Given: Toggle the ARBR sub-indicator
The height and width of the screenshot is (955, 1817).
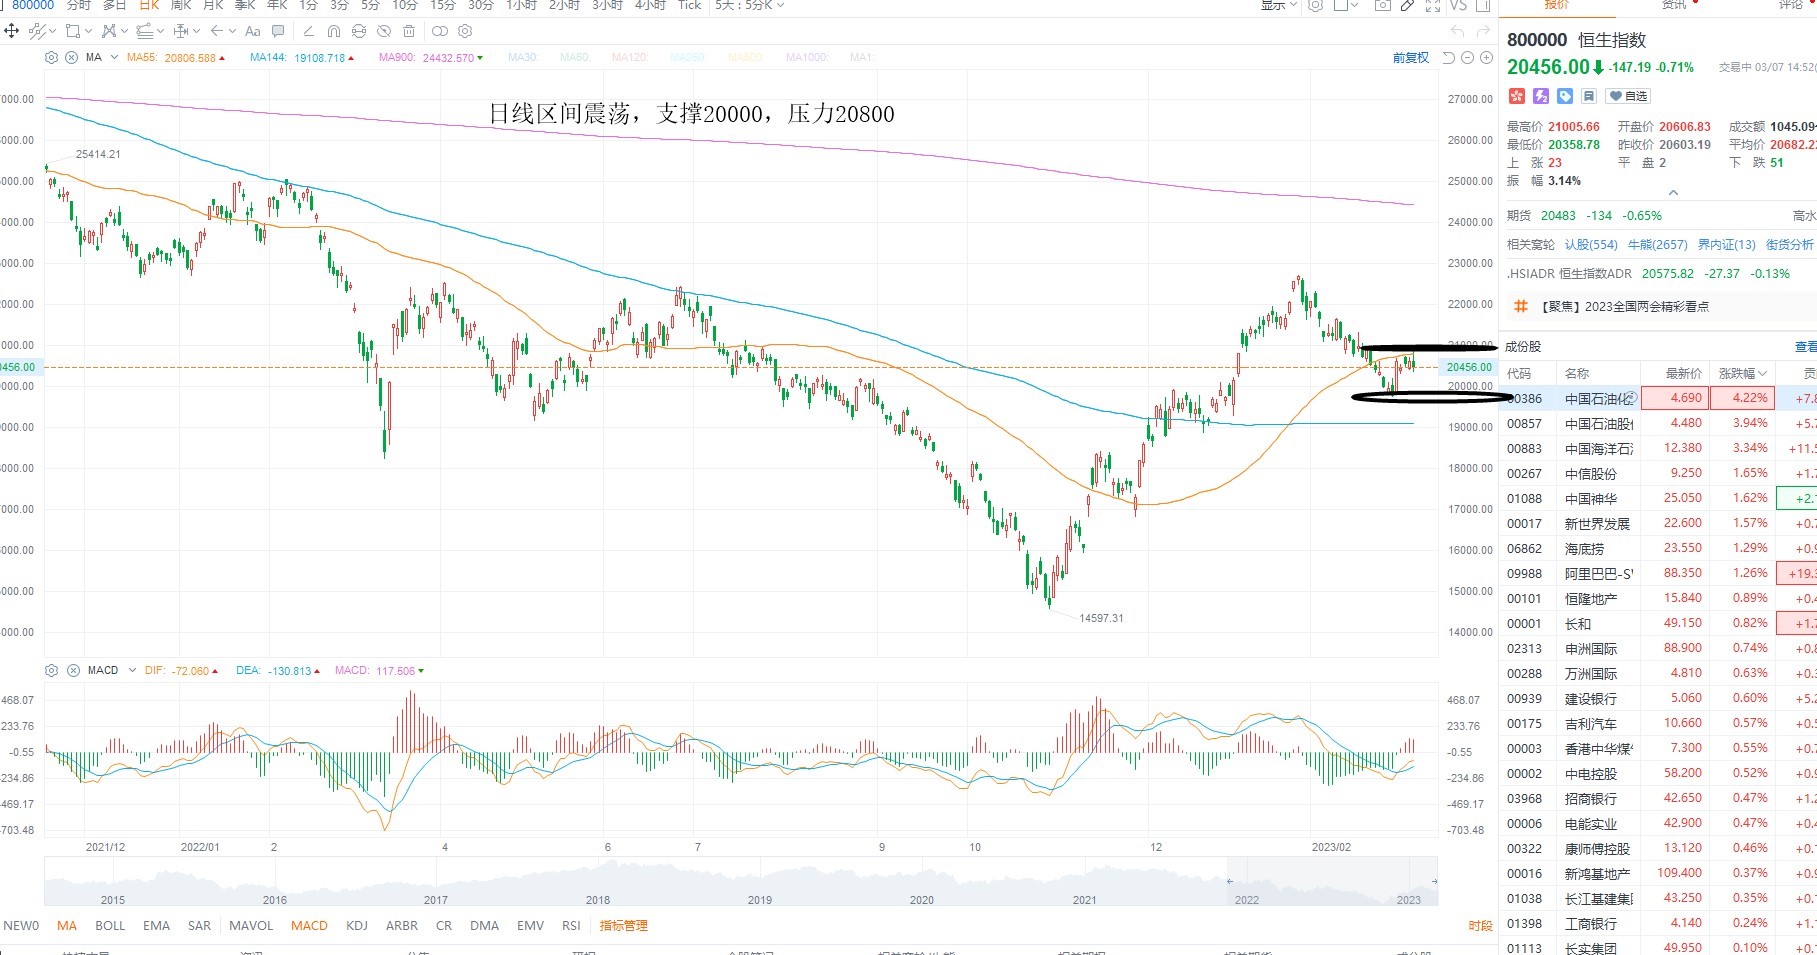Looking at the screenshot, I should pos(402,925).
